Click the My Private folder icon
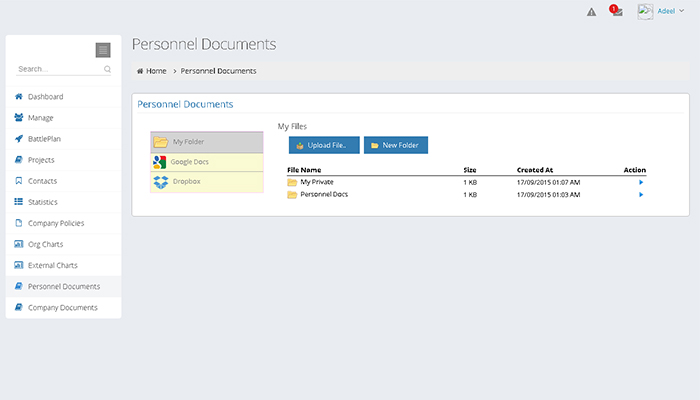700x400 pixels. (x=292, y=182)
